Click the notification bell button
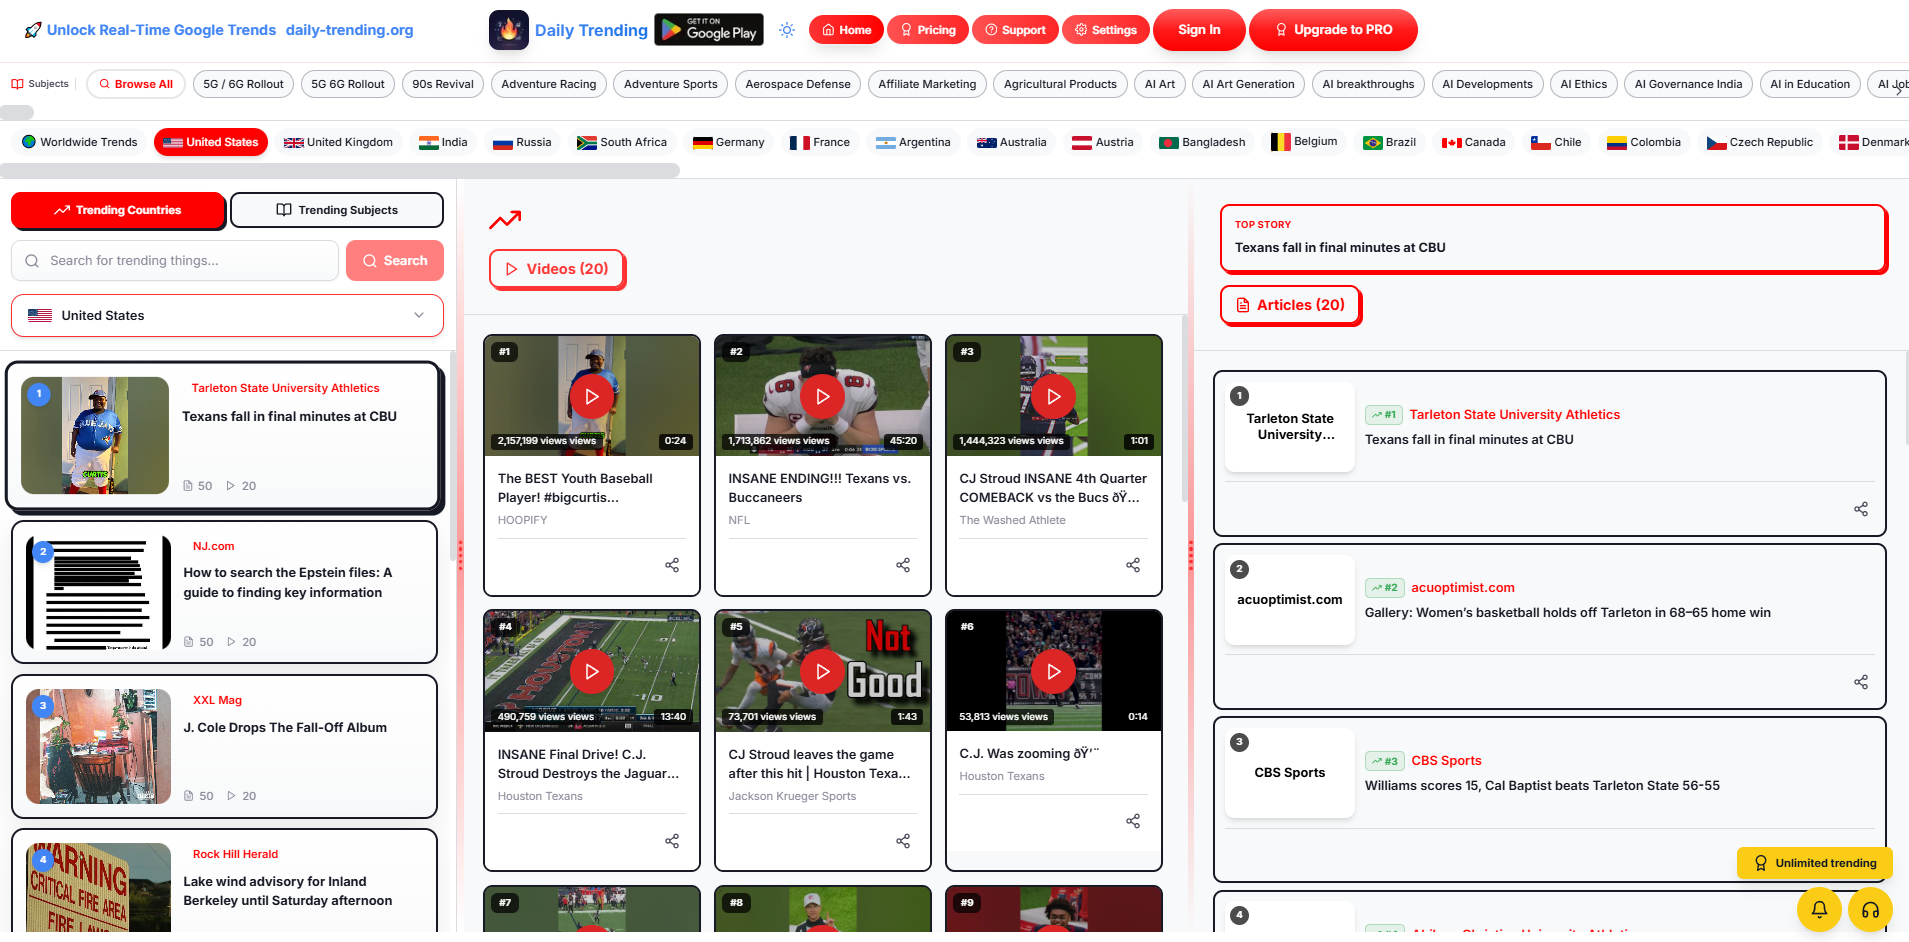 [x=1820, y=909]
